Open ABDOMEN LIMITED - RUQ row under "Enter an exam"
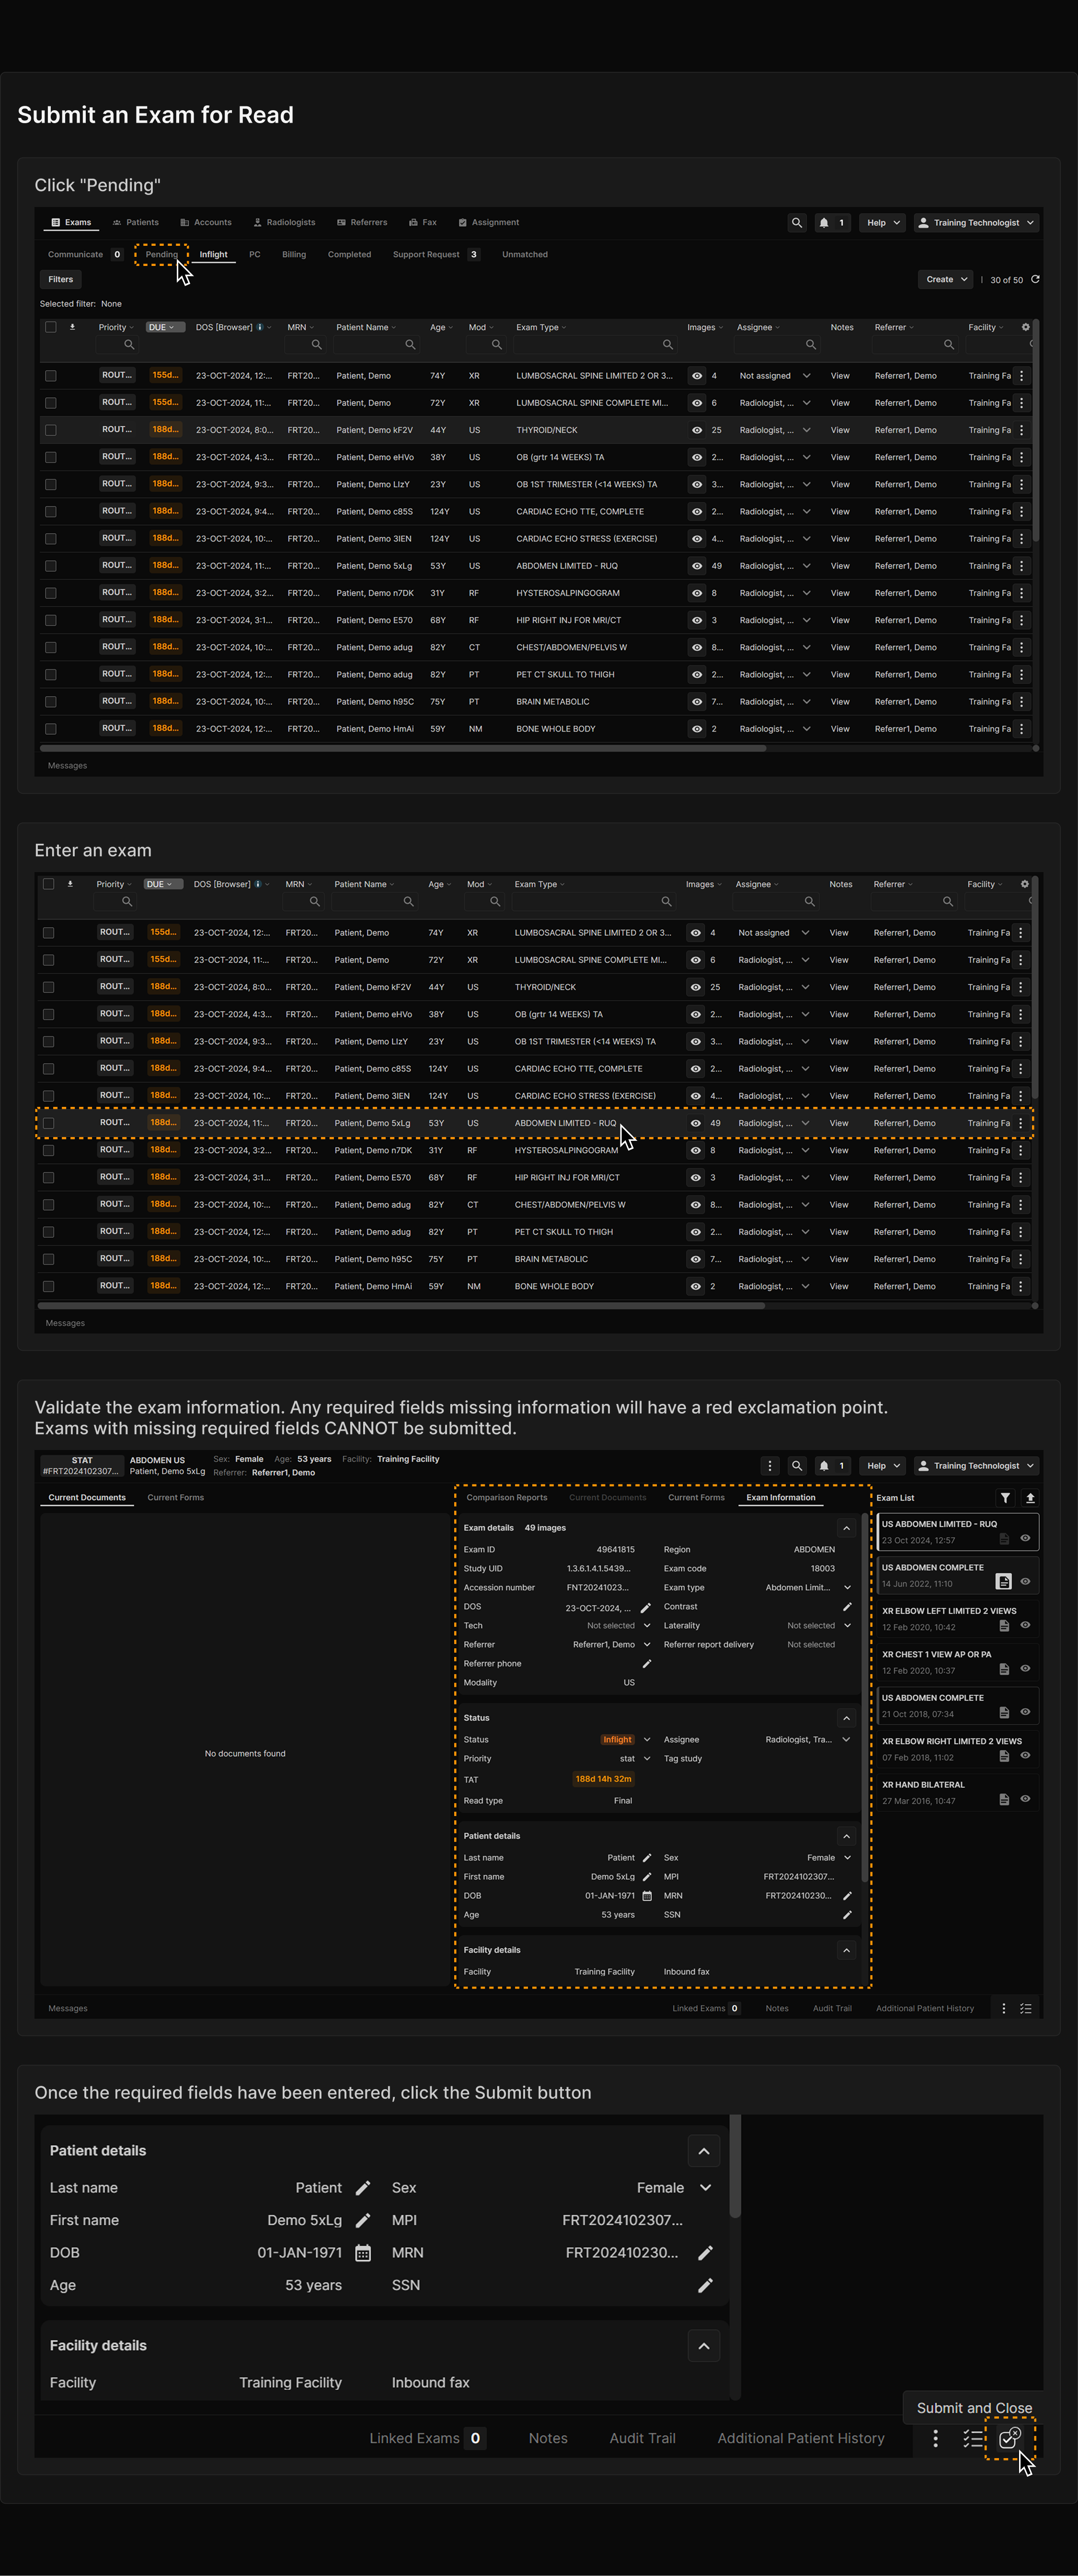 (535, 1123)
